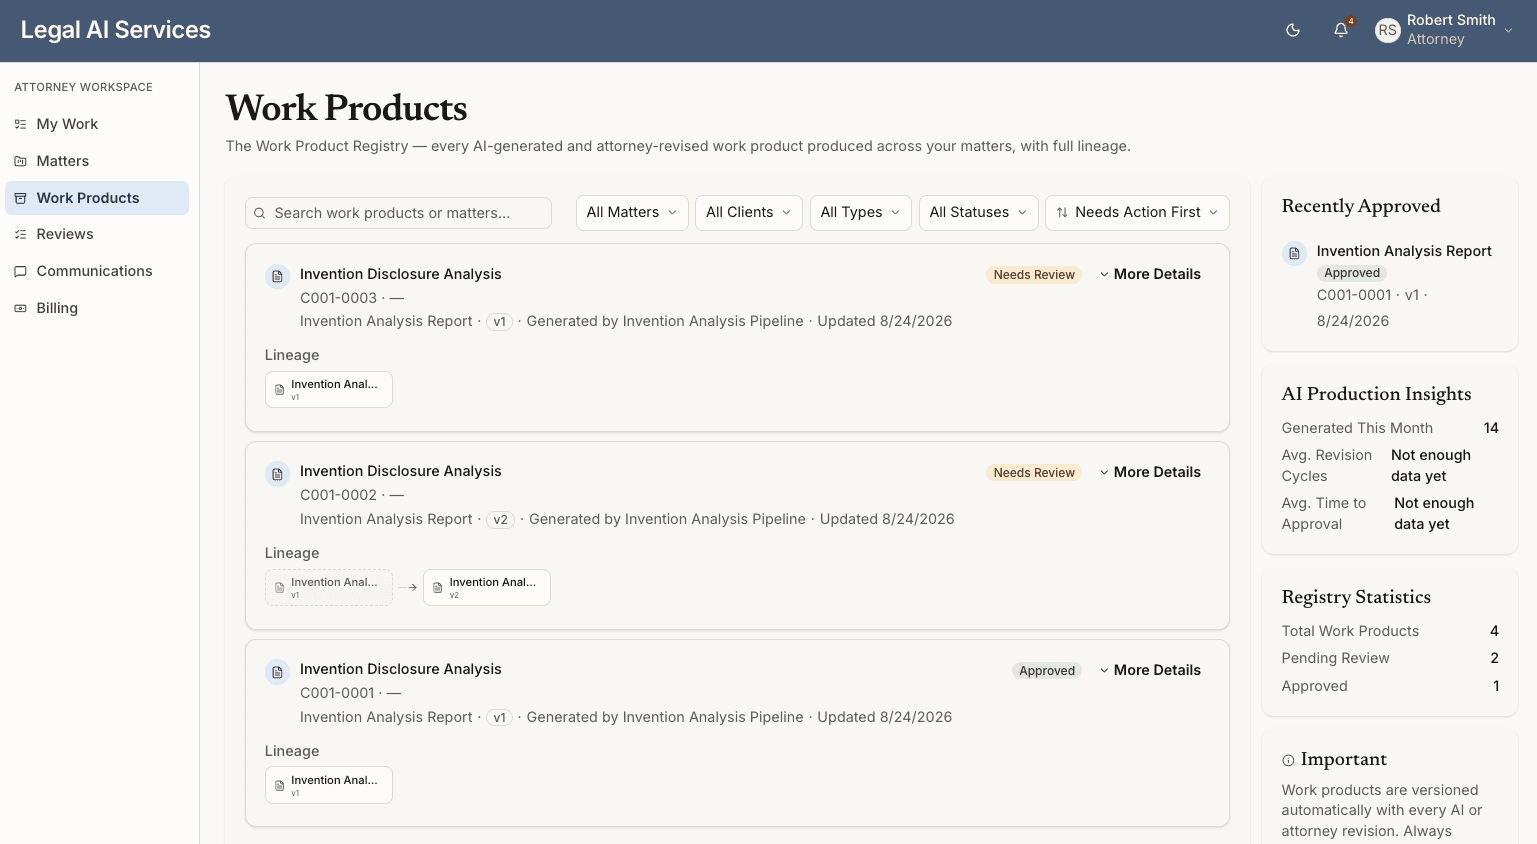Click the Important info icon

[x=1288, y=760]
